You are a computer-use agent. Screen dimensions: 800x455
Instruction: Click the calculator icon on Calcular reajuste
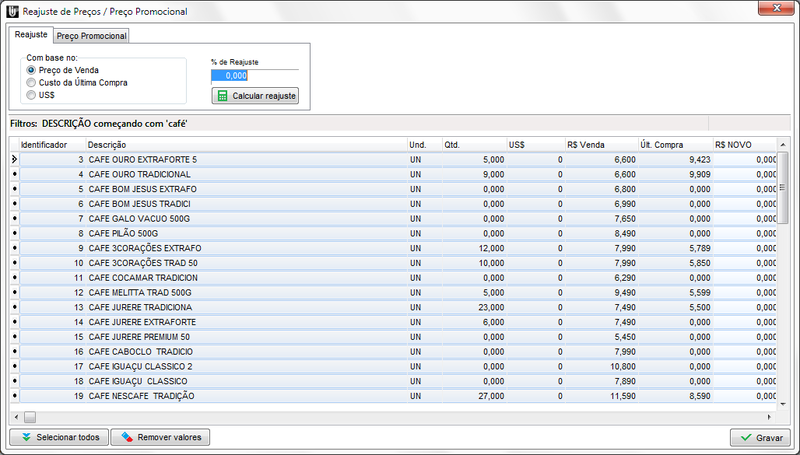222,96
